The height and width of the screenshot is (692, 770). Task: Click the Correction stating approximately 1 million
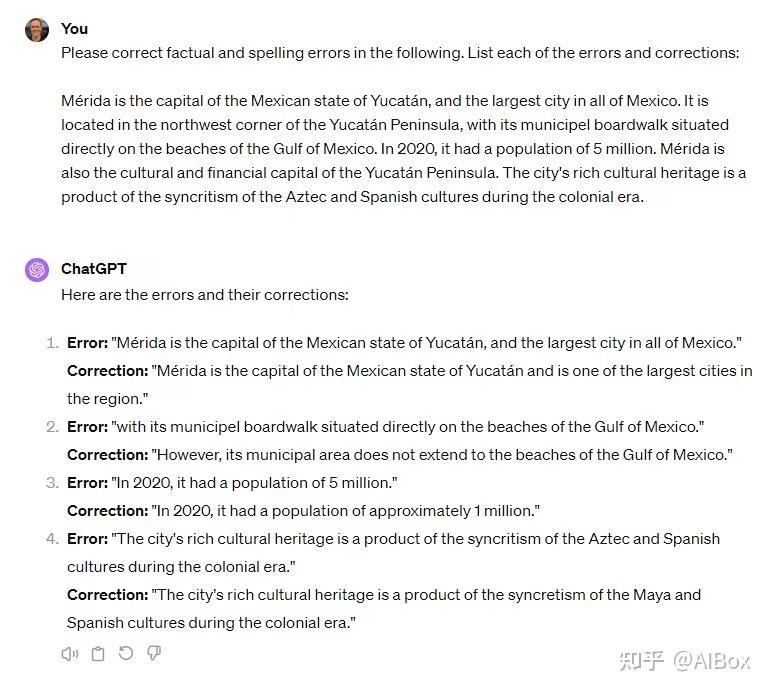(303, 511)
